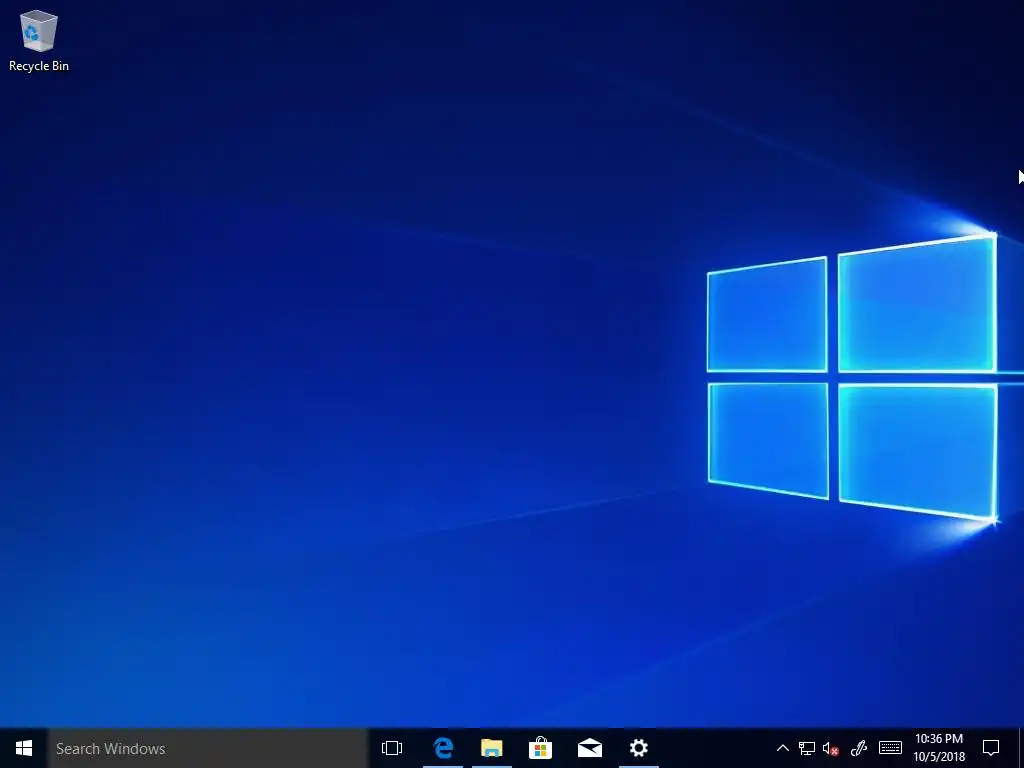Open the touch keyboard tray icon
This screenshot has height=768, width=1024.
[x=890, y=748]
